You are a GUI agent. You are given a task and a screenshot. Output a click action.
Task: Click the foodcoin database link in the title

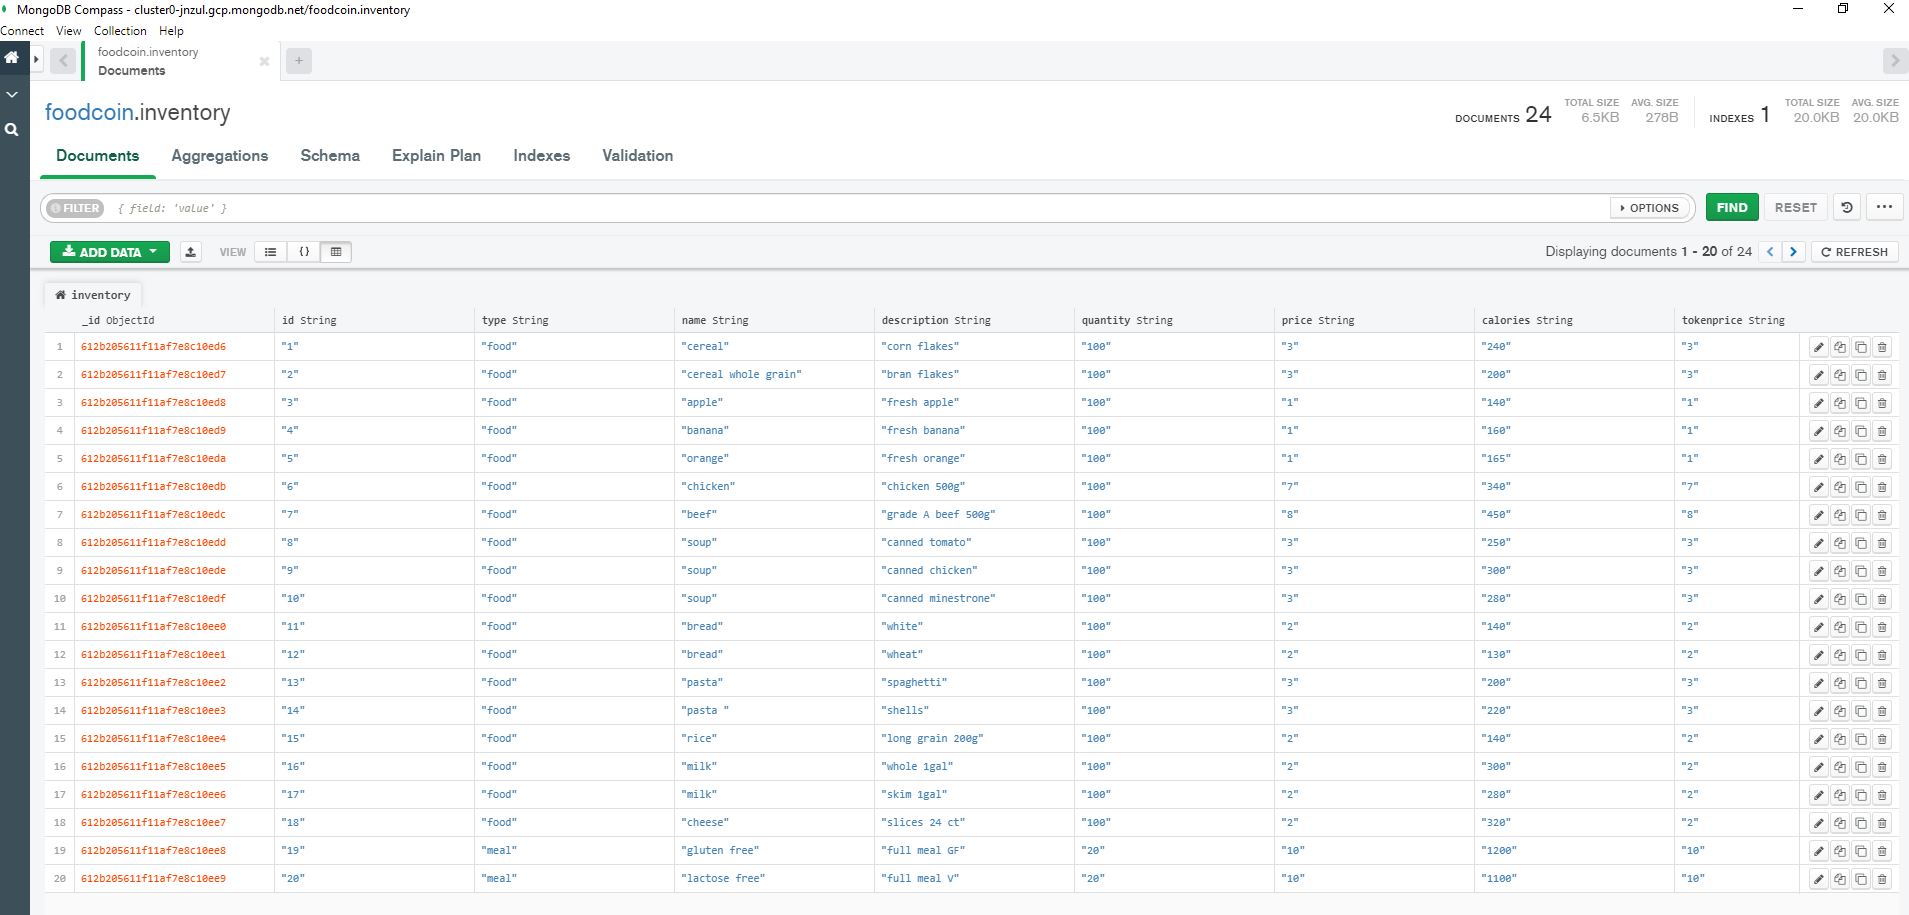tap(89, 112)
